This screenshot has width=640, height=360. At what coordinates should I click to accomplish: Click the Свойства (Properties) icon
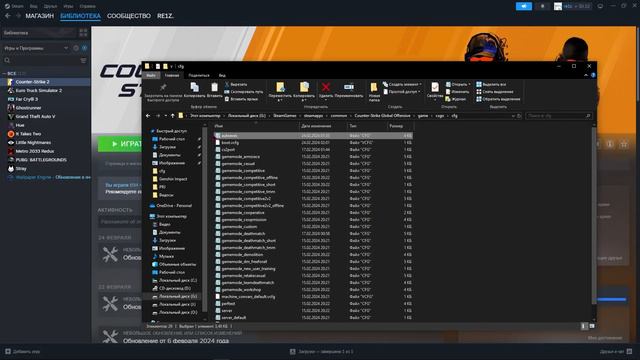[435, 87]
